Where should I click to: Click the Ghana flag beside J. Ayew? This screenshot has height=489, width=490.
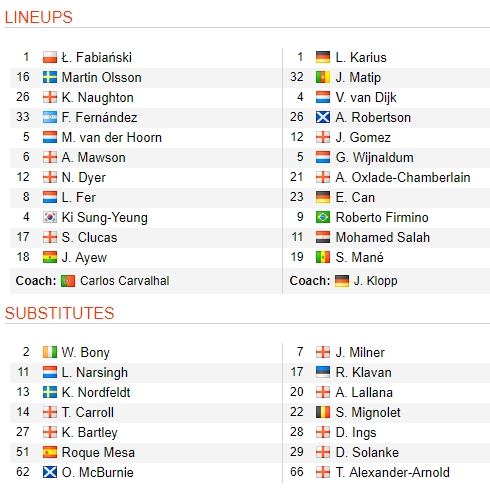click(50, 257)
